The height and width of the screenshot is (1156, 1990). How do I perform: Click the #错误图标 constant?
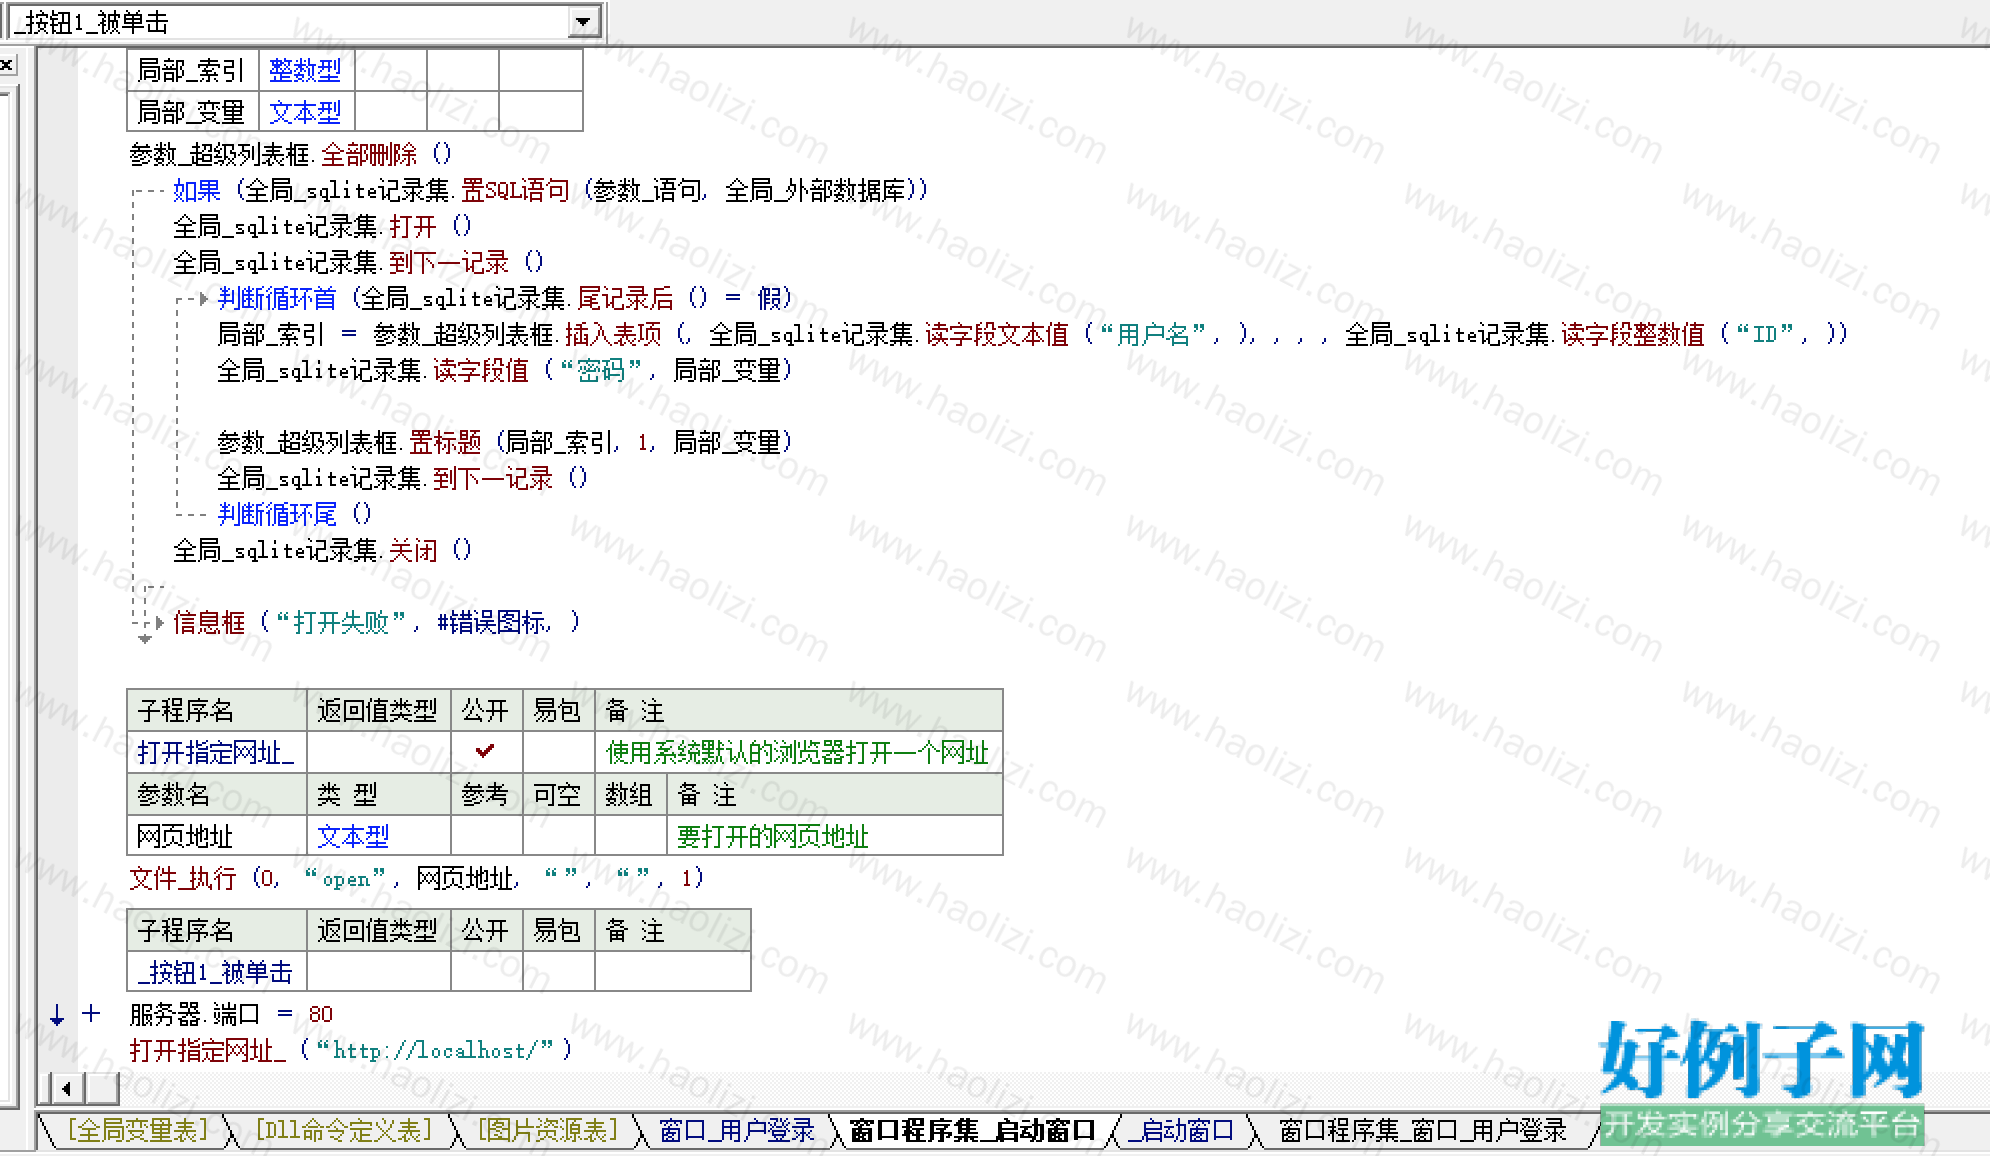tap(493, 622)
